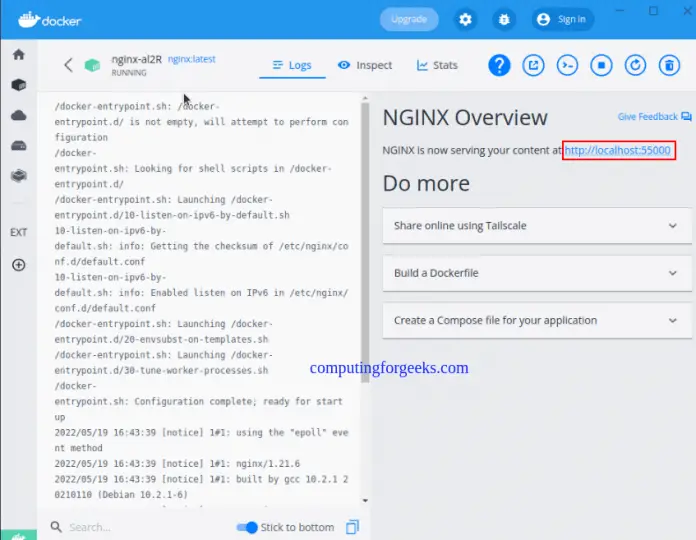Expand Share online using Tailscale

coord(535,226)
